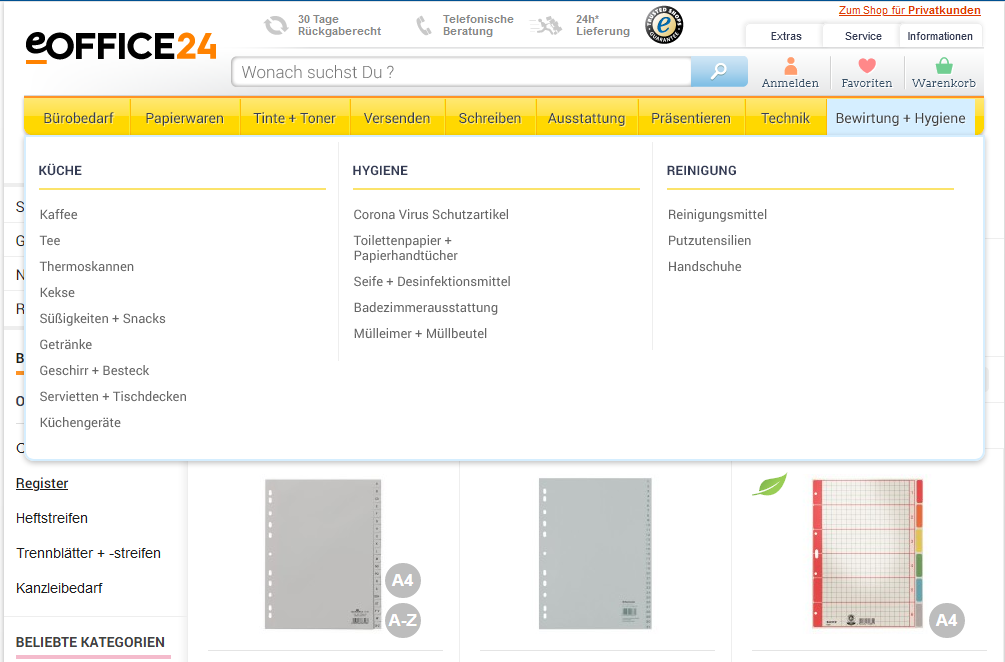
Task: Expand the Informationen tab
Action: tap(940, 36)
